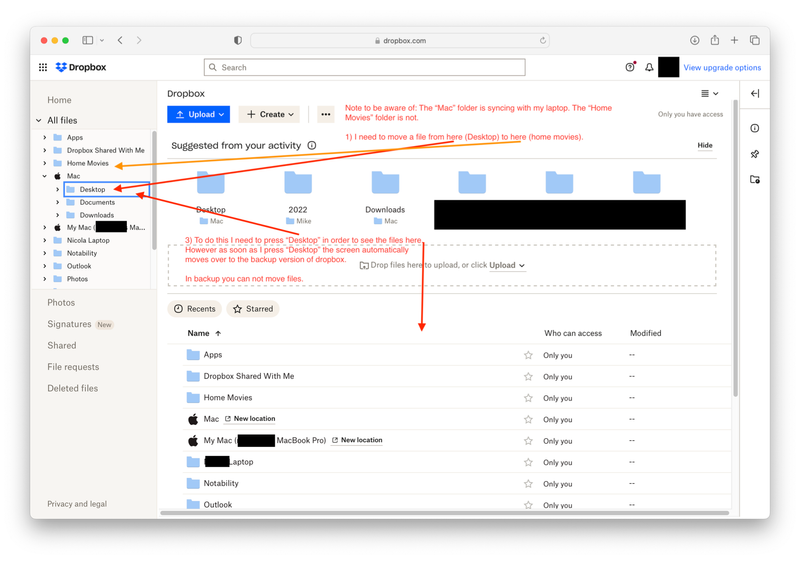Viewport: 800px width, 565px height.
Task: Open the Apps folder in file list
Action: pyautogui.click(x=213, y=355)
